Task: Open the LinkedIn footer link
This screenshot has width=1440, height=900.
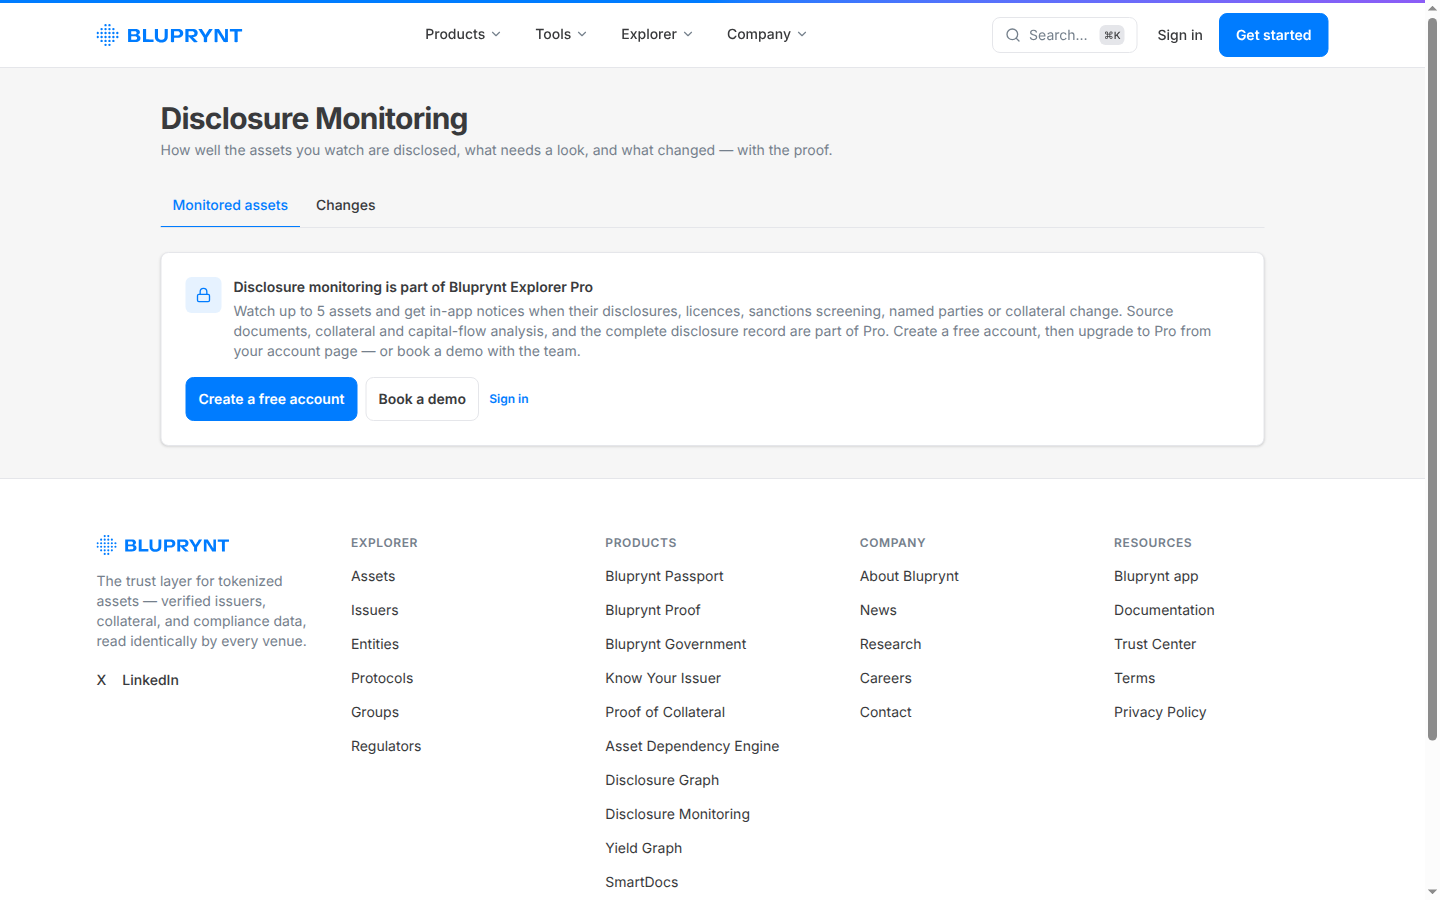Action: [x=150, y=680]
